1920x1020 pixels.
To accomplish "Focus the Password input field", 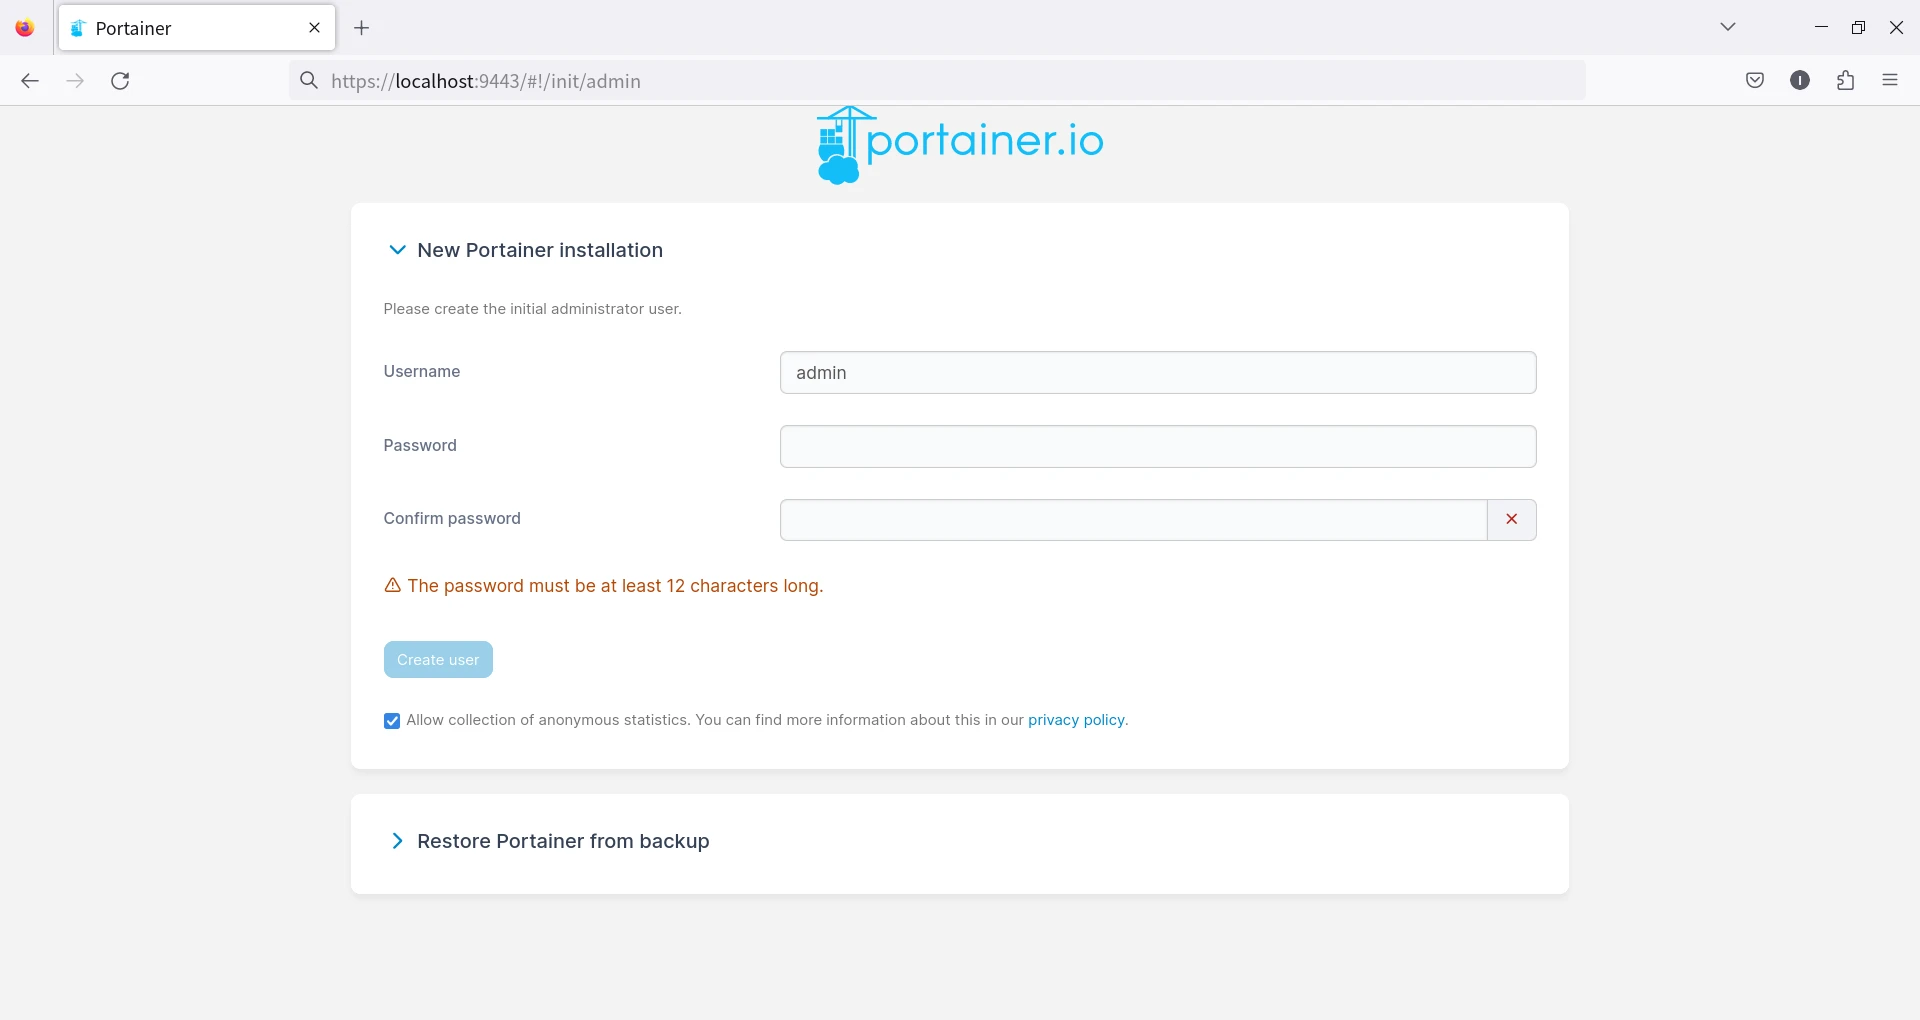I will tap(1157, 446).
